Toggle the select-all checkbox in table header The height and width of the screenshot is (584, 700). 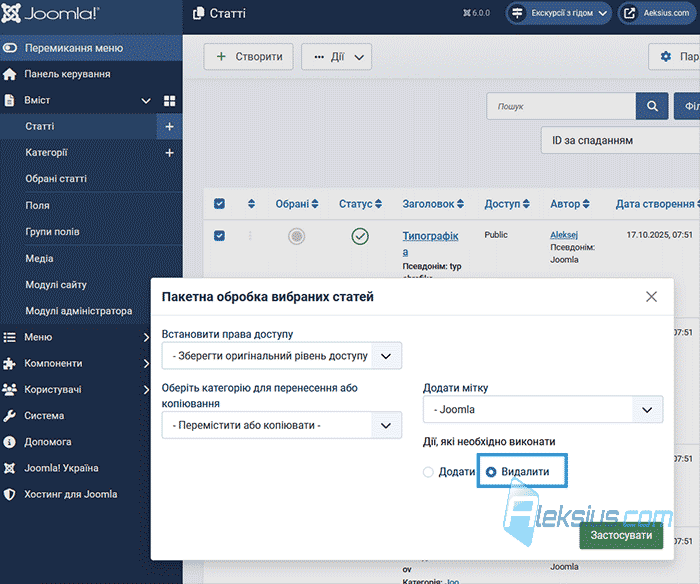[x=219, y=204]
